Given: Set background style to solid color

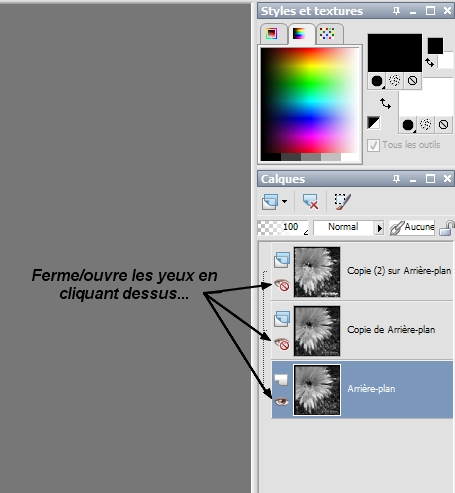Looking at the screenshot, I should pos(408,125).
